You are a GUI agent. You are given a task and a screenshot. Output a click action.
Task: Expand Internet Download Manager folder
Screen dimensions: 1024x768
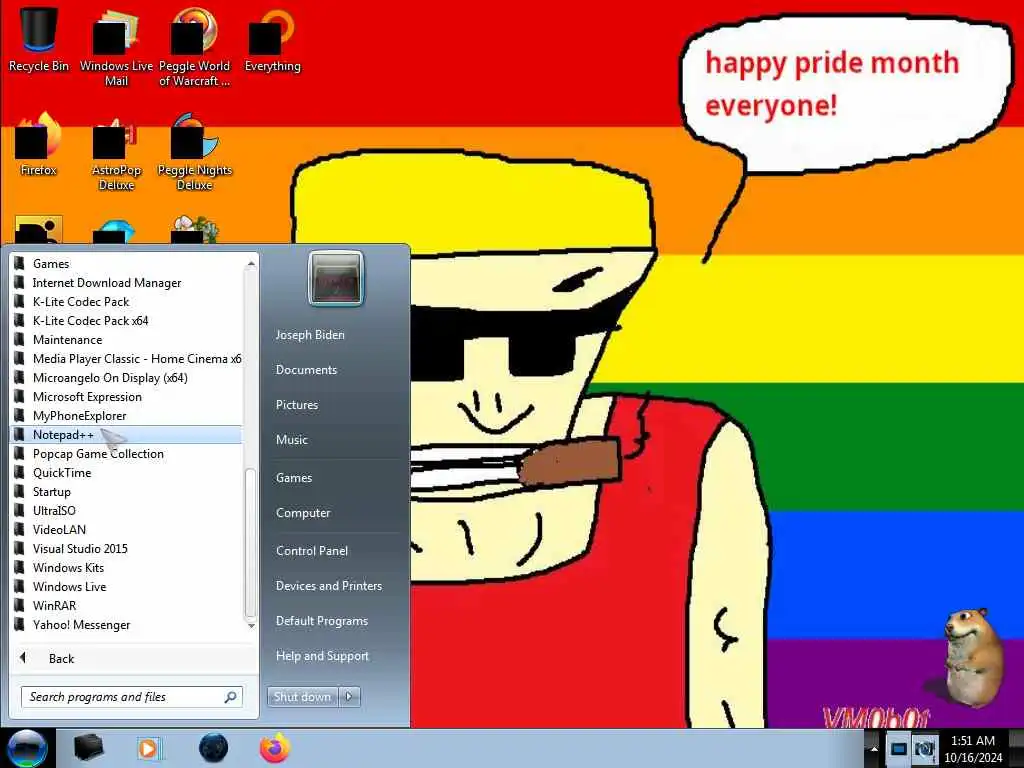pyautogui.click(x=125, y=283)
